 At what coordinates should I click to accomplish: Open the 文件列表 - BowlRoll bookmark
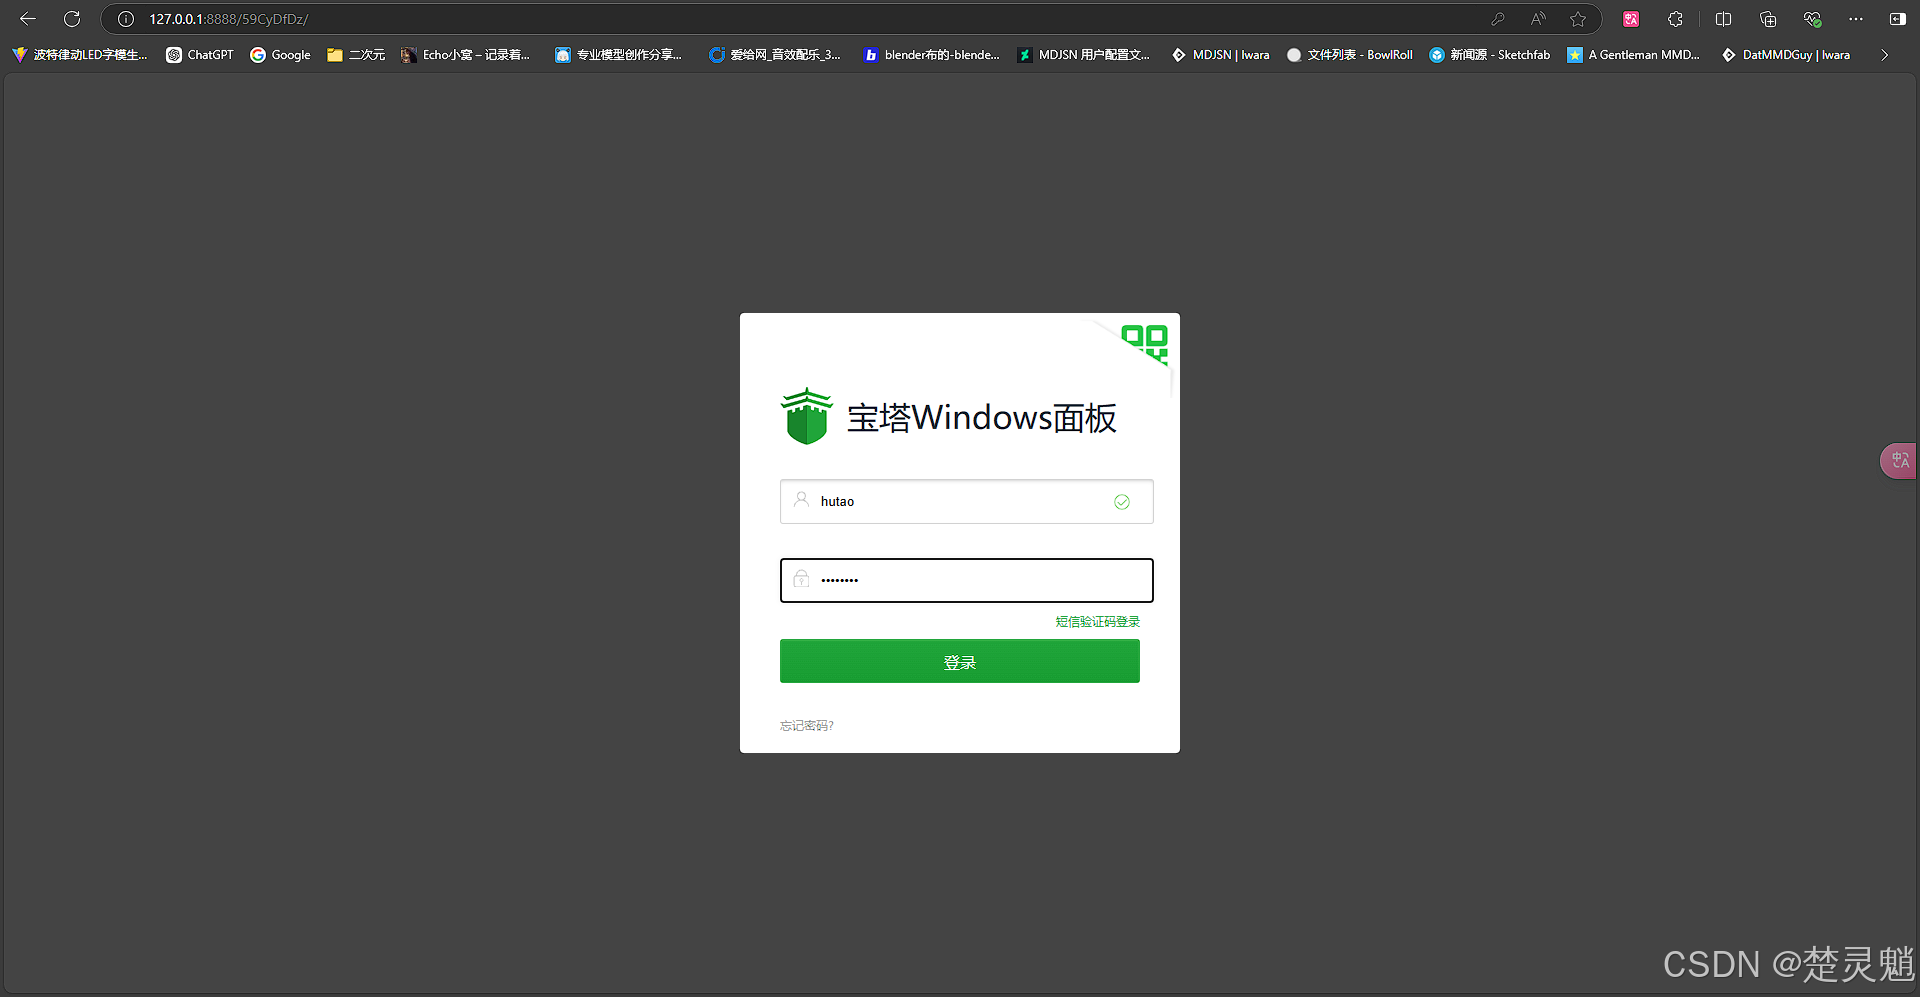[x=1350, y=55]
